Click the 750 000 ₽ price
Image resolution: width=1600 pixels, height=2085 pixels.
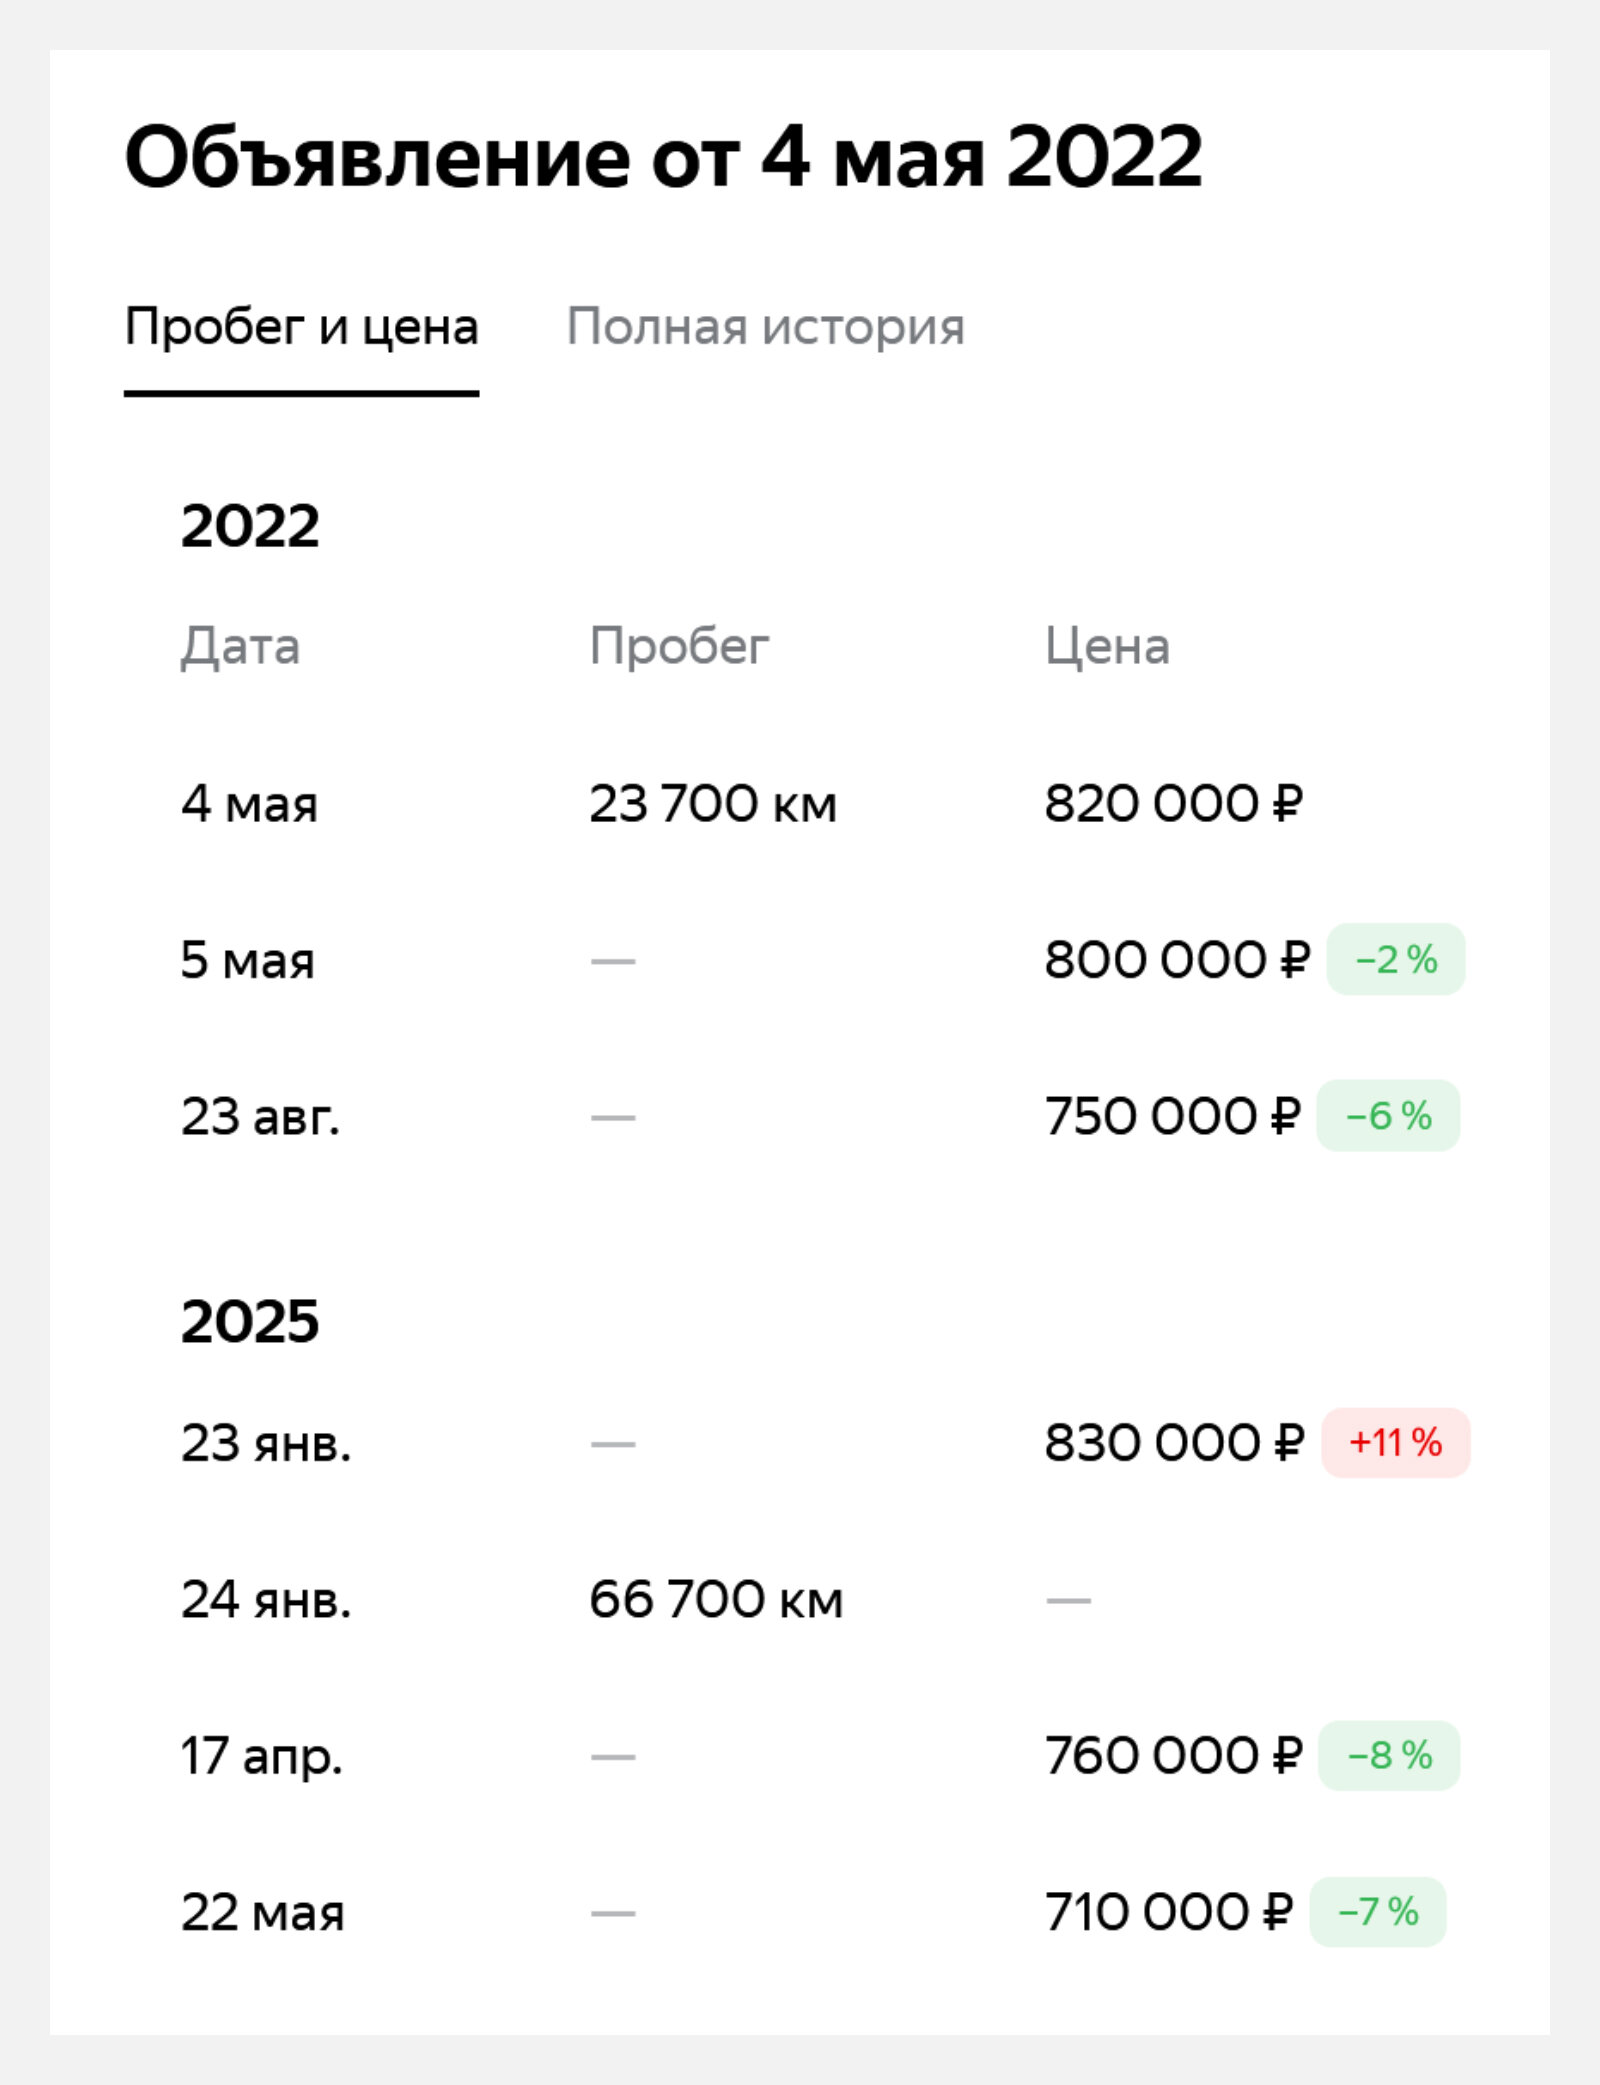tap(1173, 1116)
